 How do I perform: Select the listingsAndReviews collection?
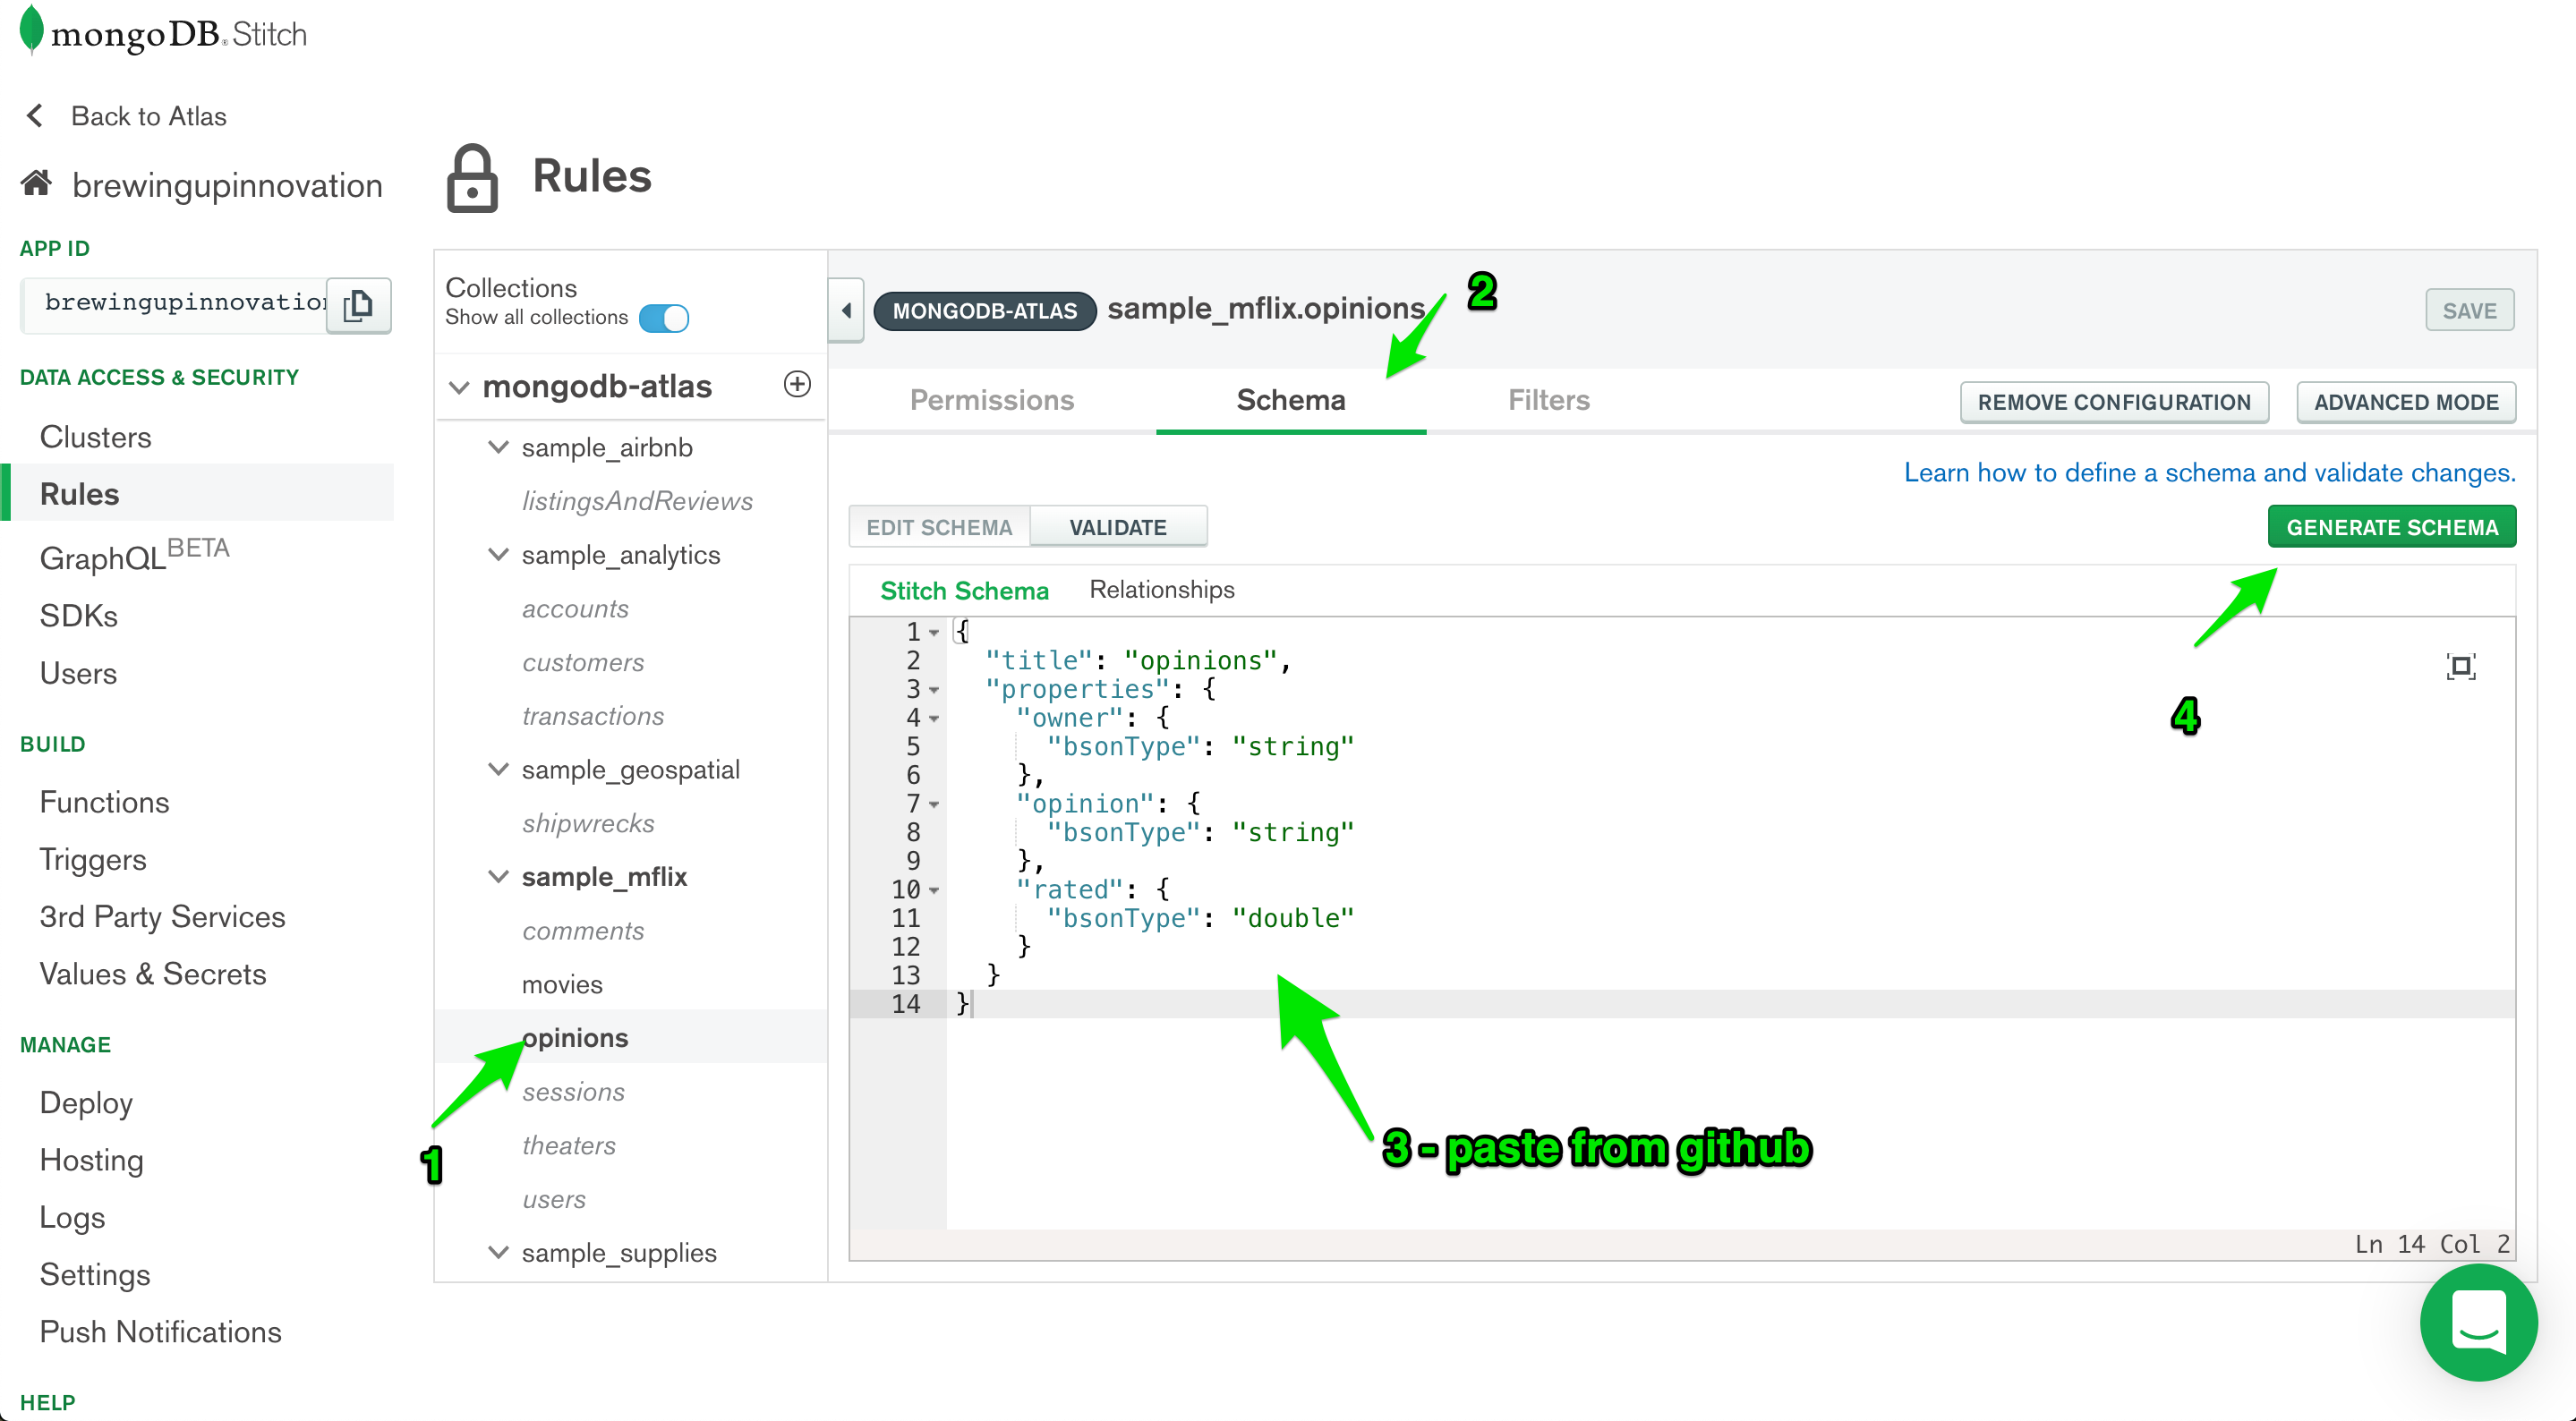pyautogui.click(x=637, y=501)
